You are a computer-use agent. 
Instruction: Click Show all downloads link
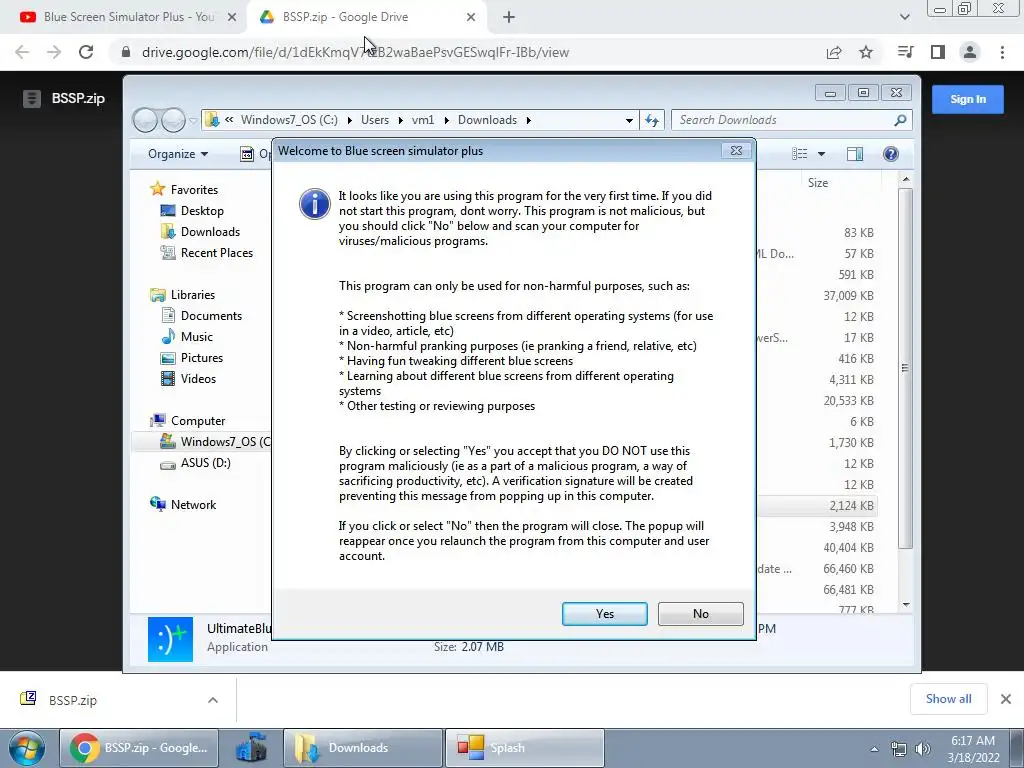(x=948, y=699)
